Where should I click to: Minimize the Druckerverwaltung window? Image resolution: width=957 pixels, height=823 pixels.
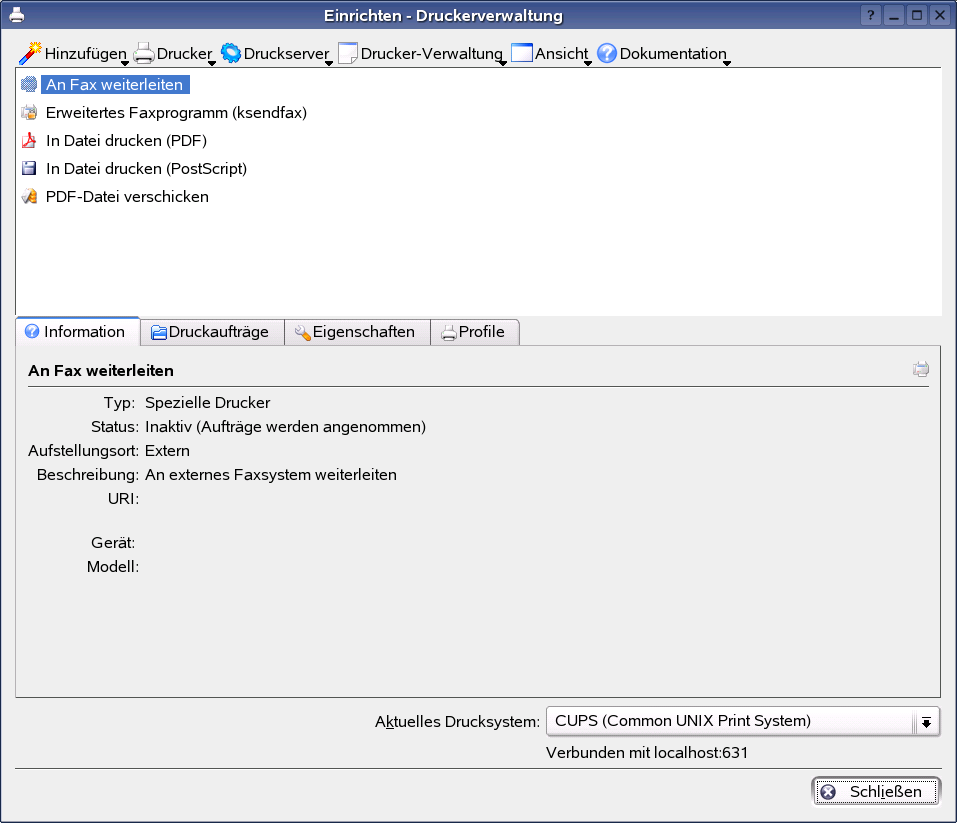click(x=894, y=15)
